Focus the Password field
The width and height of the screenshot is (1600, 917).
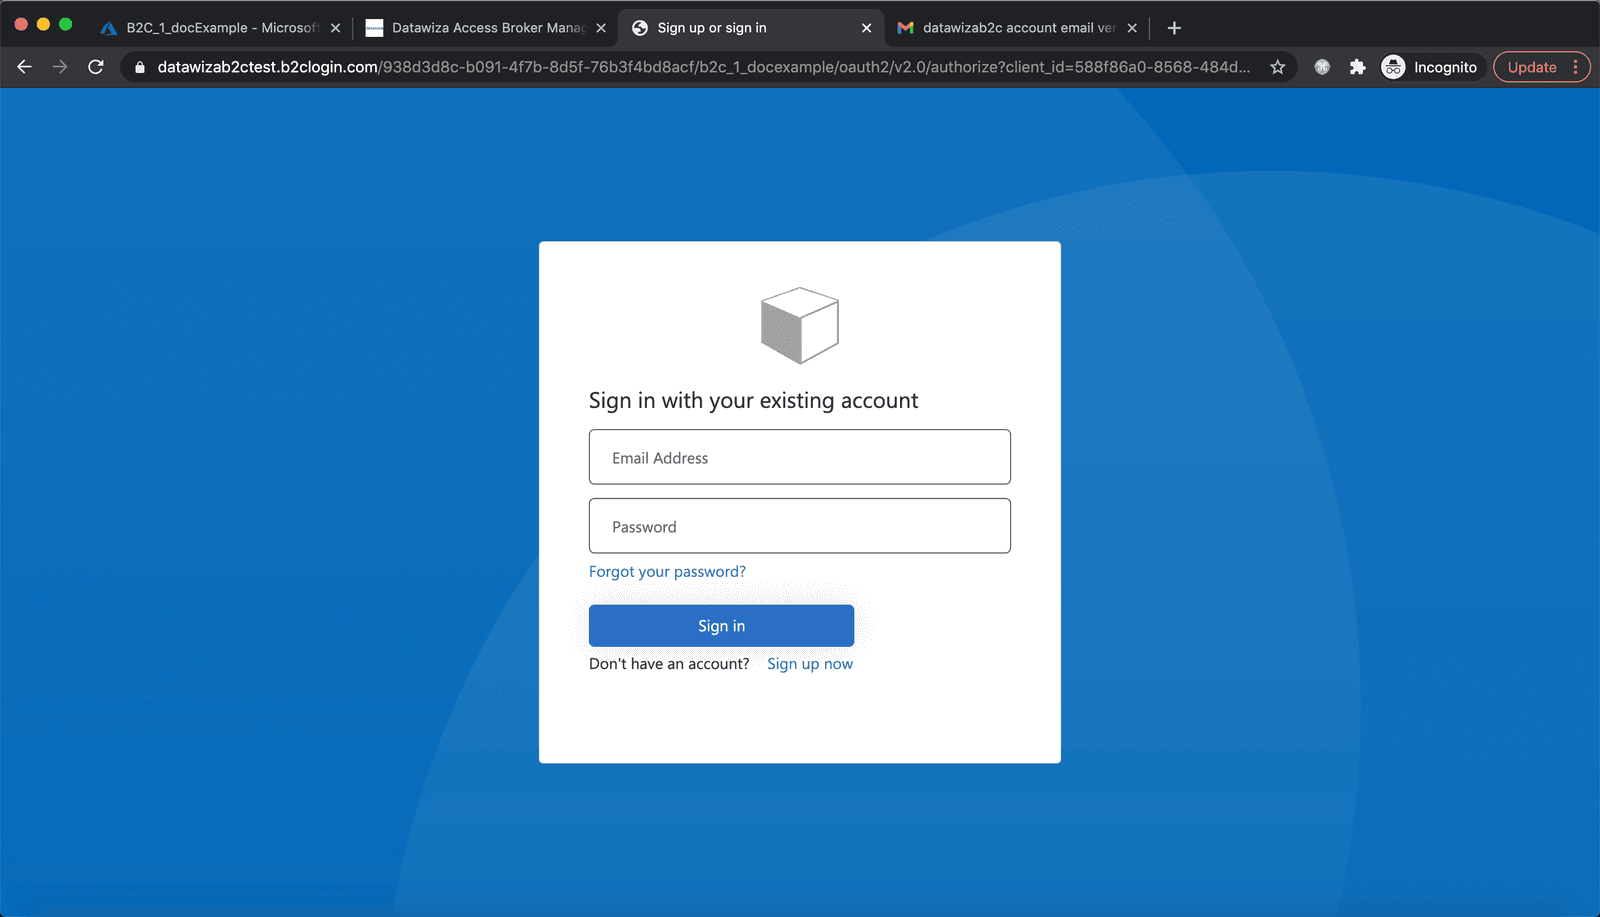click(800, 526)
